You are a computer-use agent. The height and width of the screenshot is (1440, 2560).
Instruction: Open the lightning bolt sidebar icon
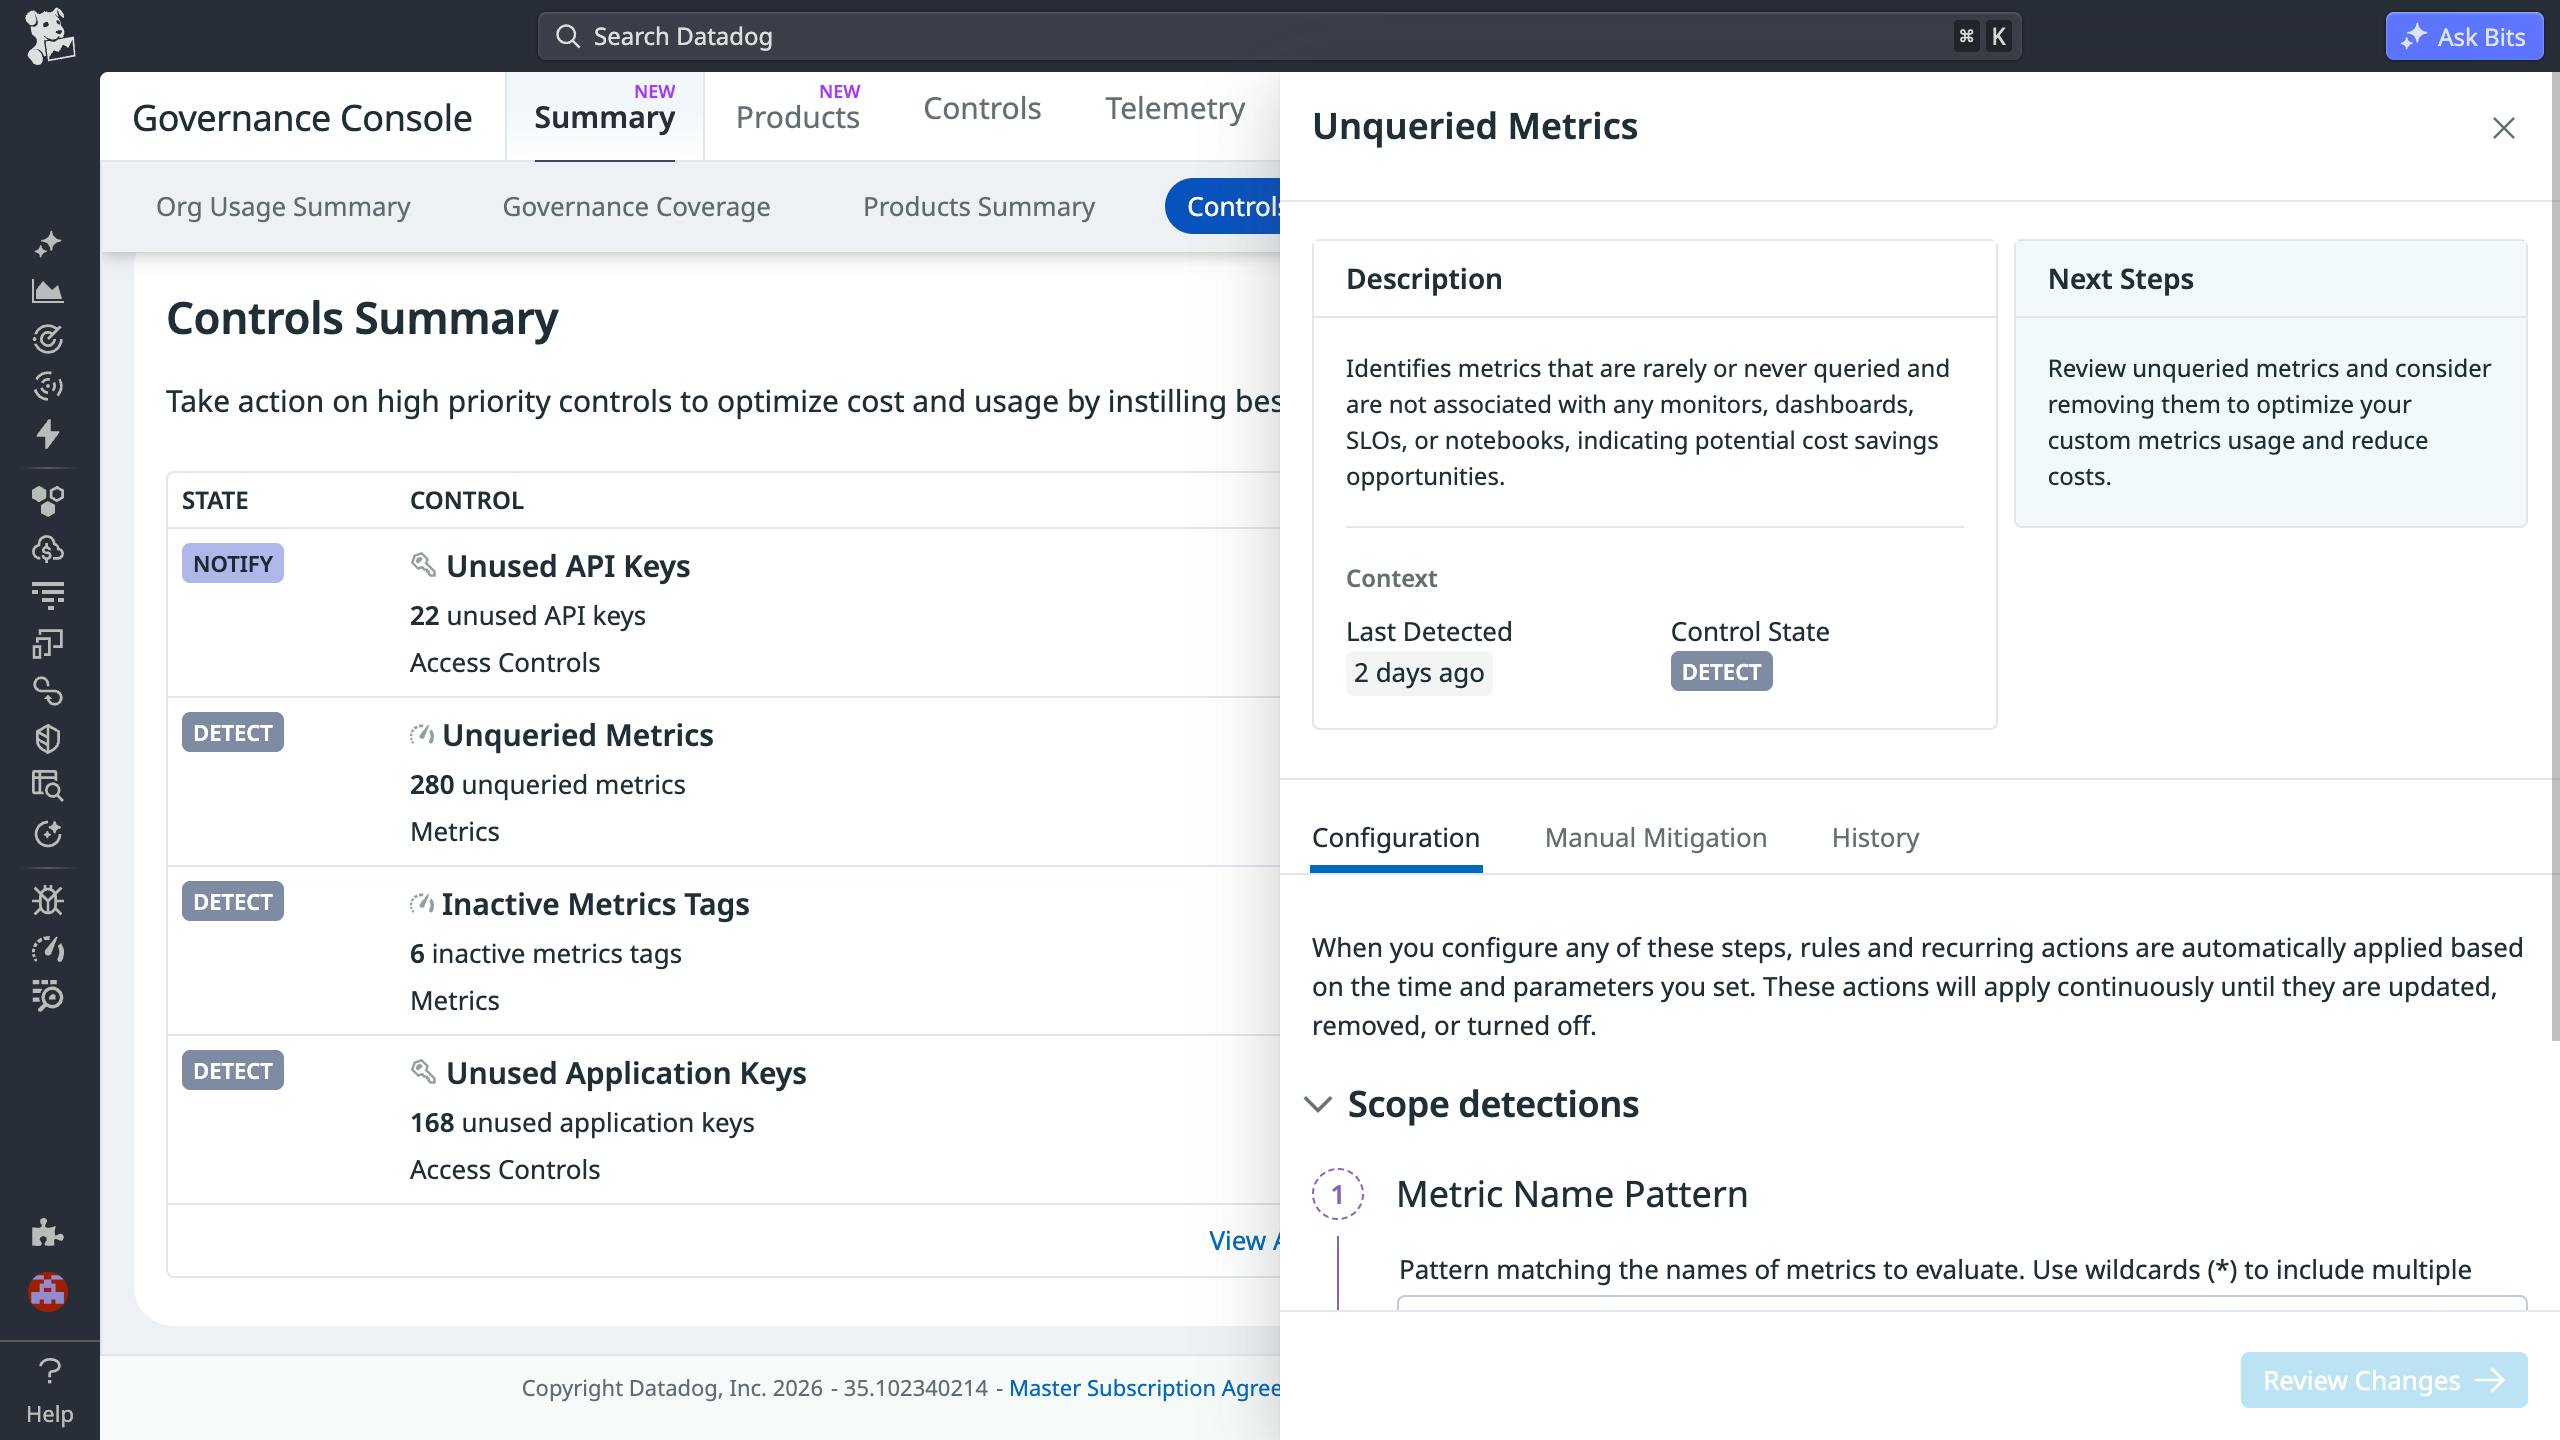[47, 434]
